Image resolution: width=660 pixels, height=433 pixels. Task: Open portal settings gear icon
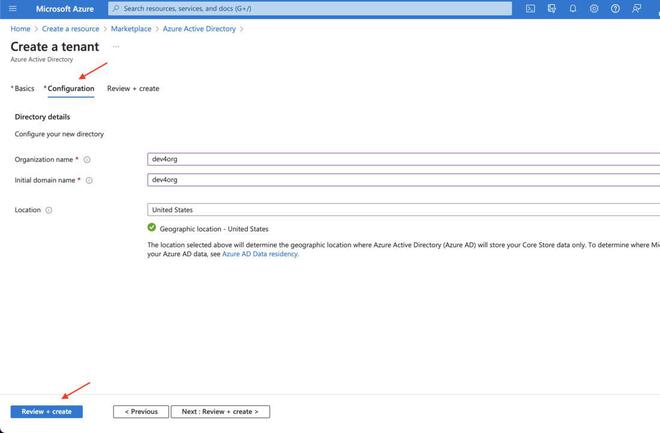pyautogui.click(x=594, y=8)
